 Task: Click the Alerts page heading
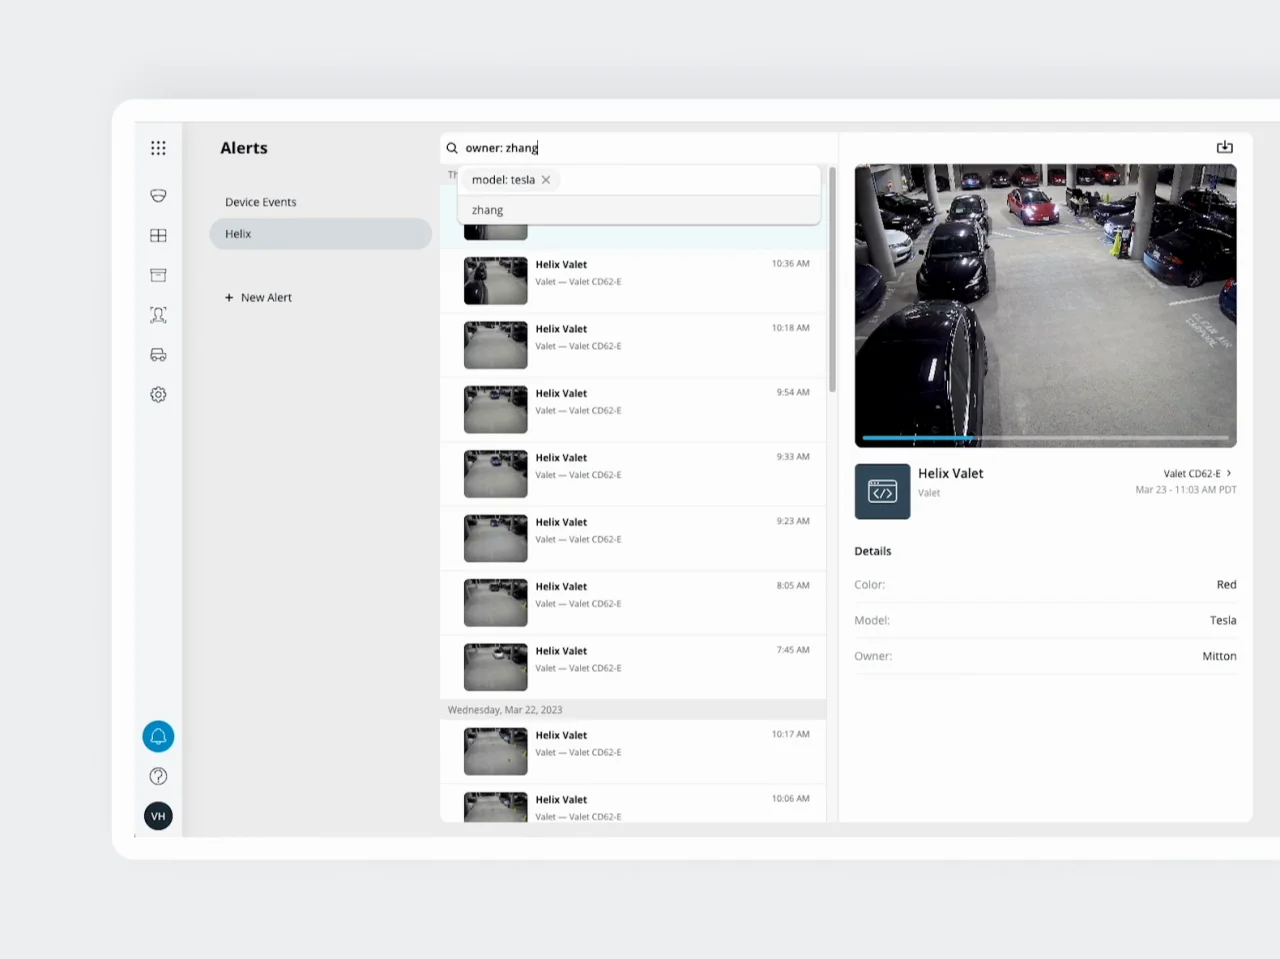coord(244,148)
